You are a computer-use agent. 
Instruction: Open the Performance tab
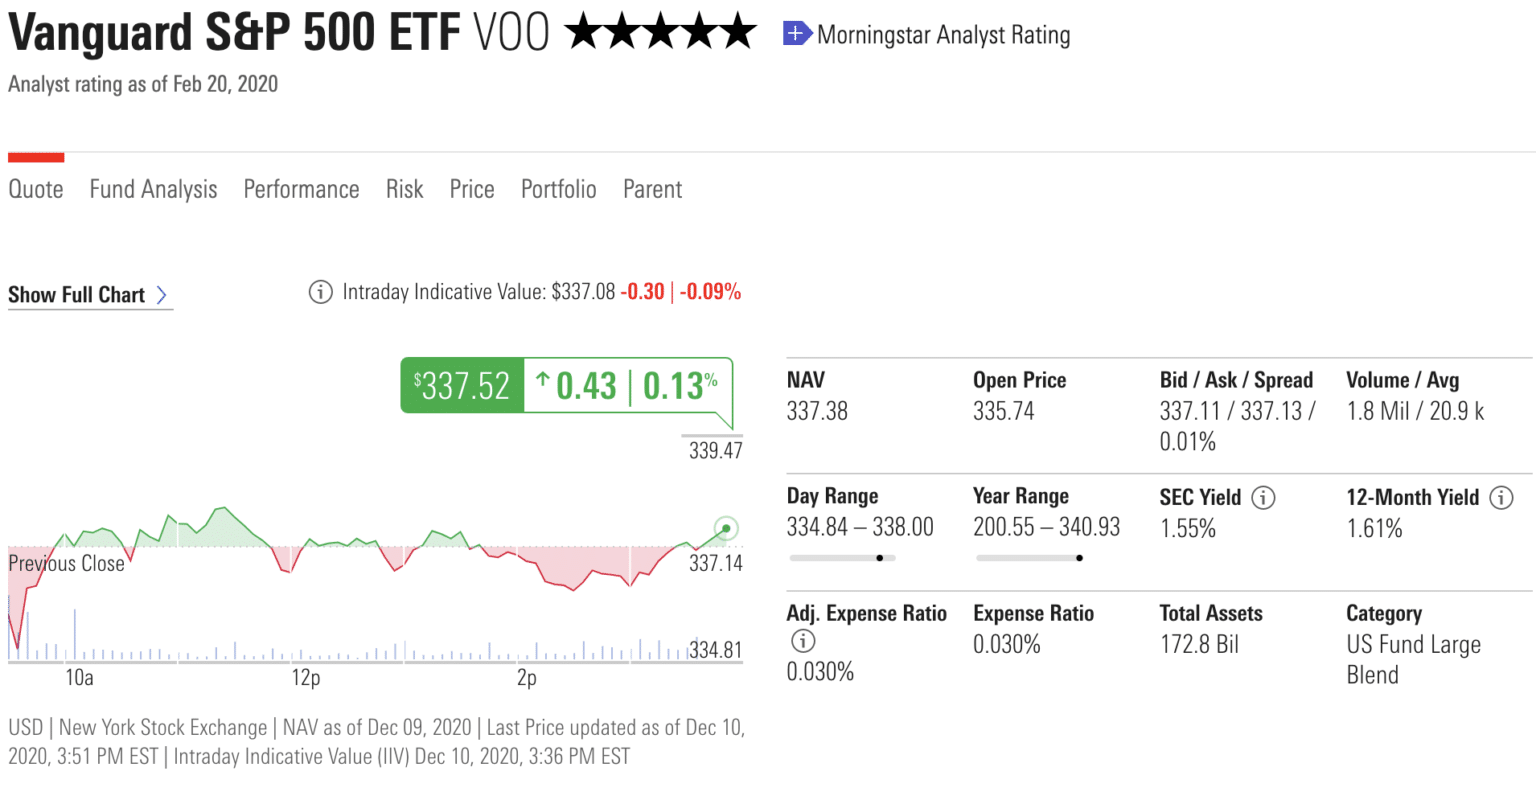click(x=301, y=189)
